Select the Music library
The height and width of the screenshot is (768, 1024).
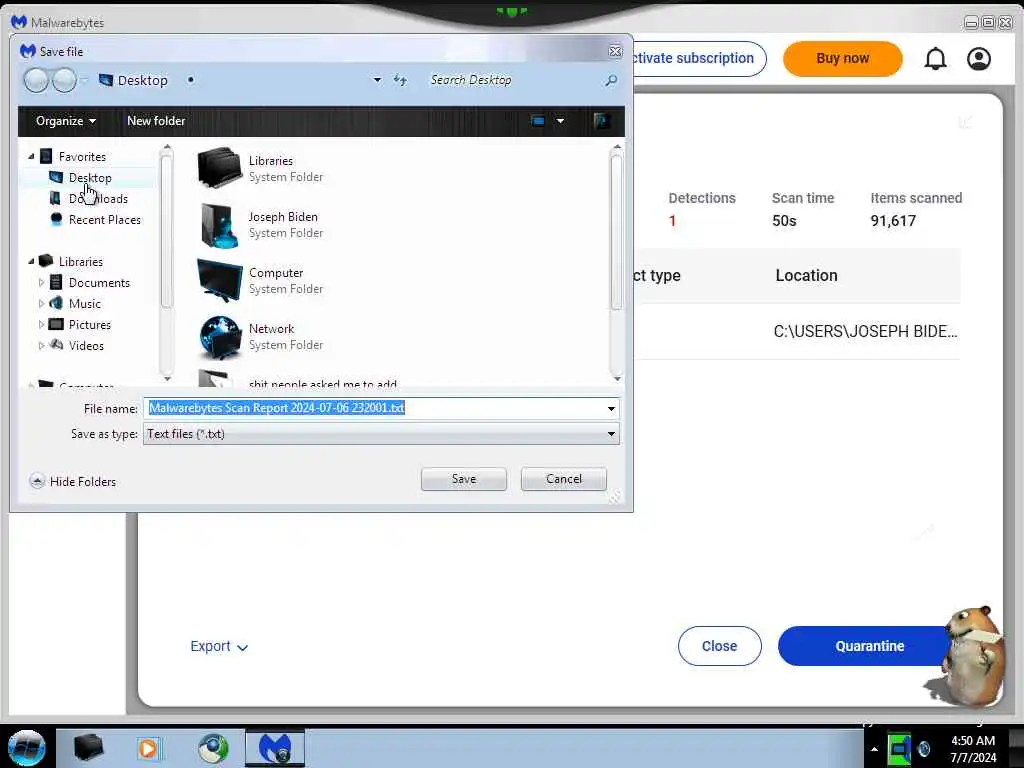[x=85, y=304]
